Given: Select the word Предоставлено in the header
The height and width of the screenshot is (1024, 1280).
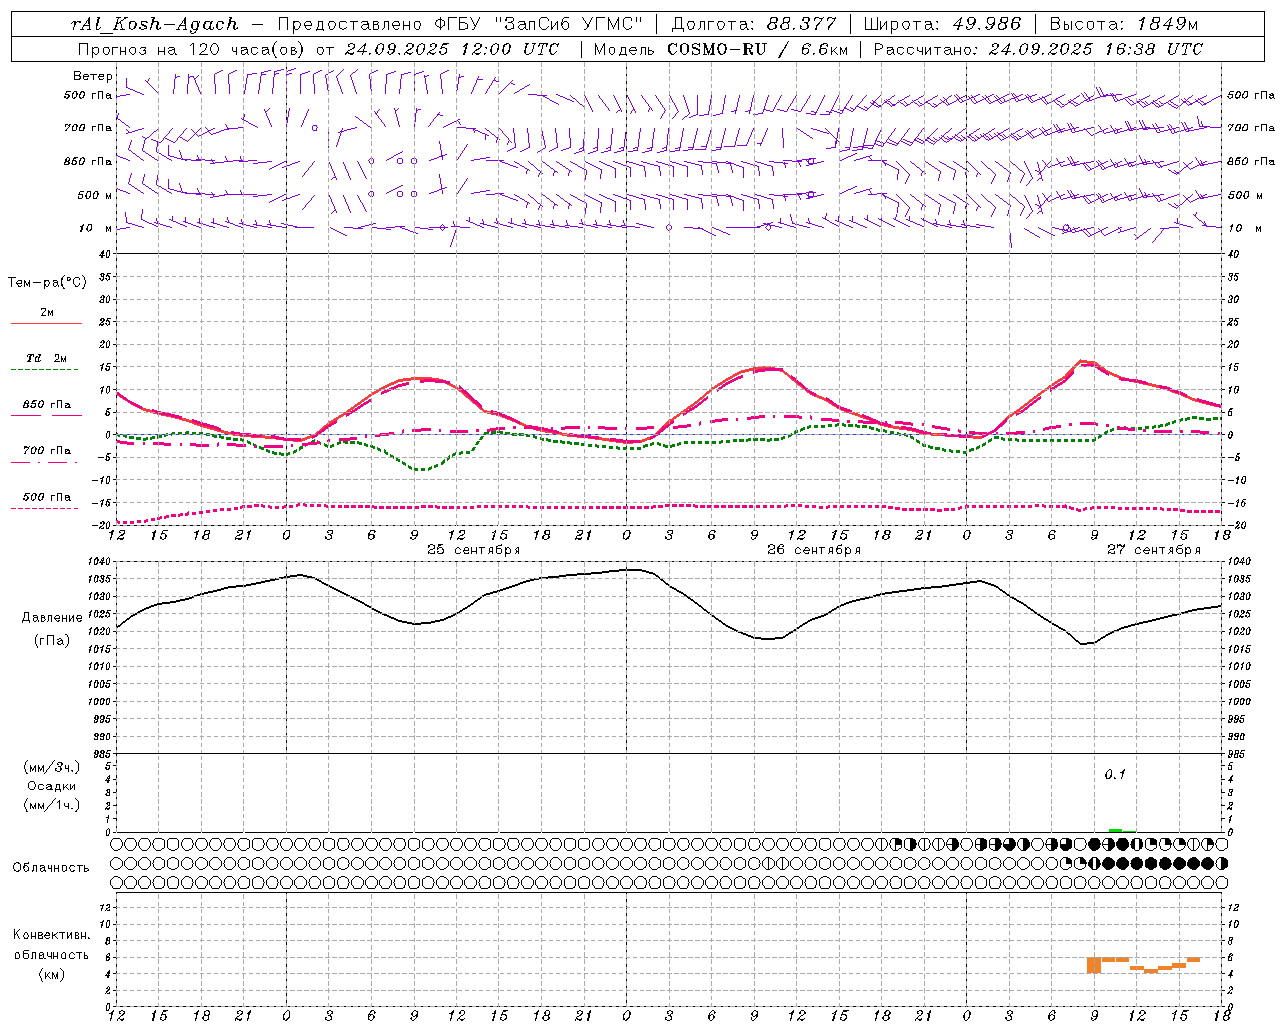Looking at the screenshot, I should [x=352, y=24].
